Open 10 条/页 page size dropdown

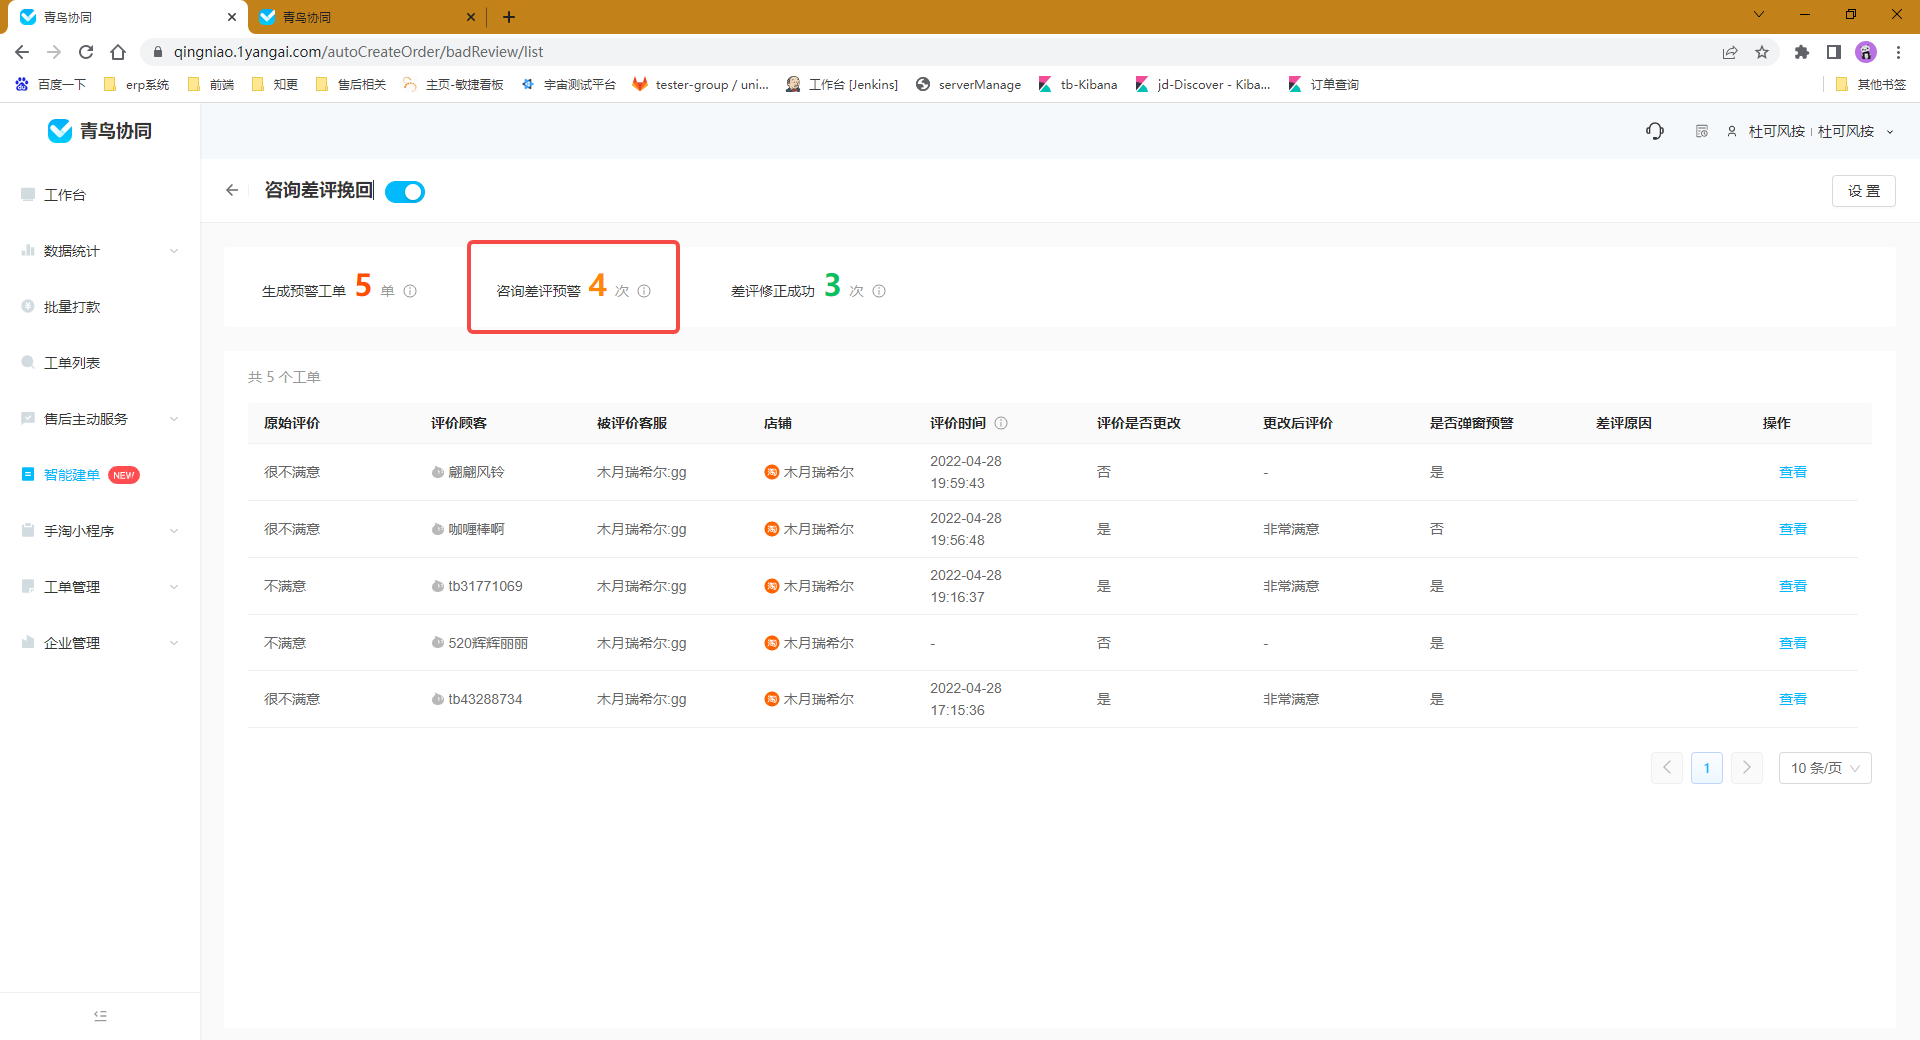[1825, 768]
